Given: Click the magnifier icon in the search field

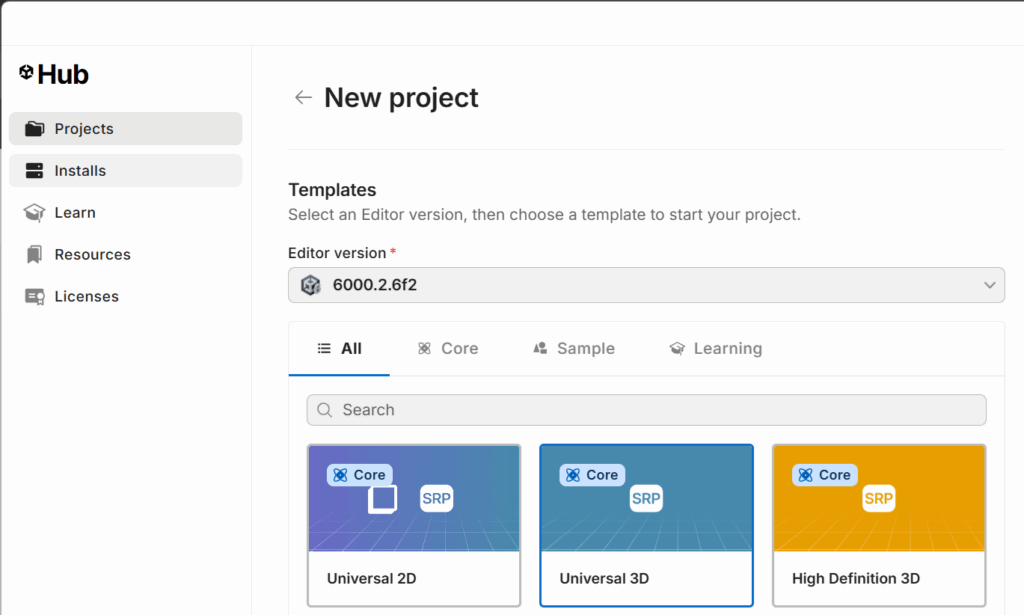Looking at the screenshot, I should 325,410.
